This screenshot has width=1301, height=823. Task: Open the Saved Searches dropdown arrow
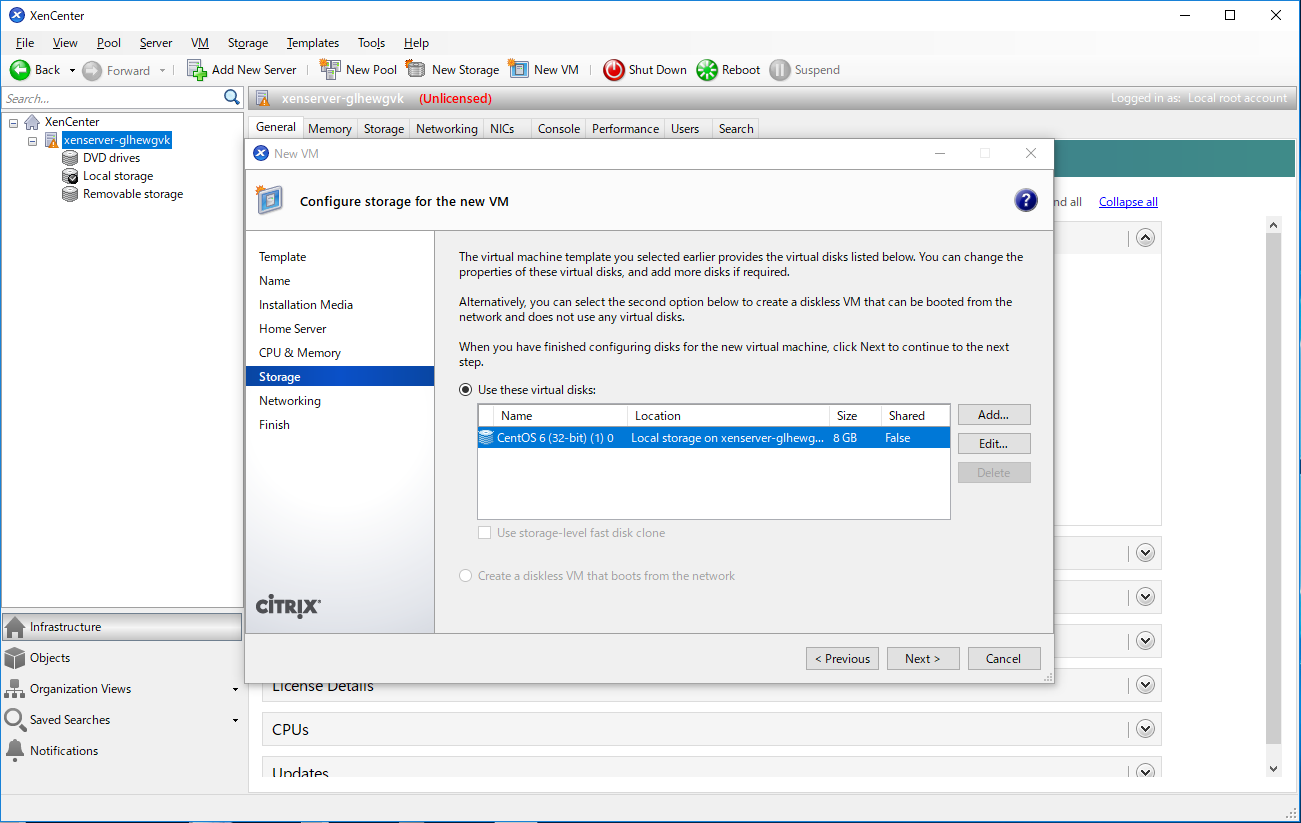coord(235,721)
